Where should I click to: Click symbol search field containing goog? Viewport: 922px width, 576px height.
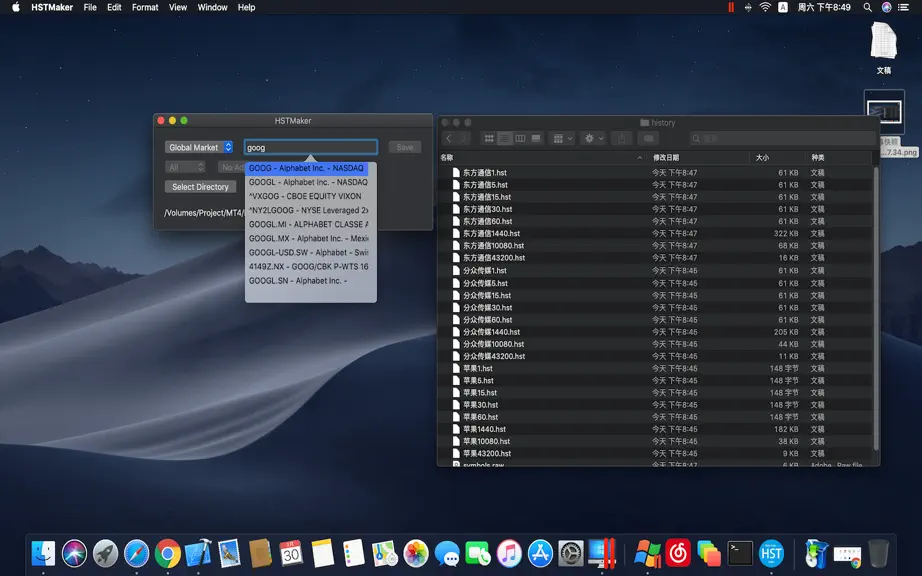(311, 148)
